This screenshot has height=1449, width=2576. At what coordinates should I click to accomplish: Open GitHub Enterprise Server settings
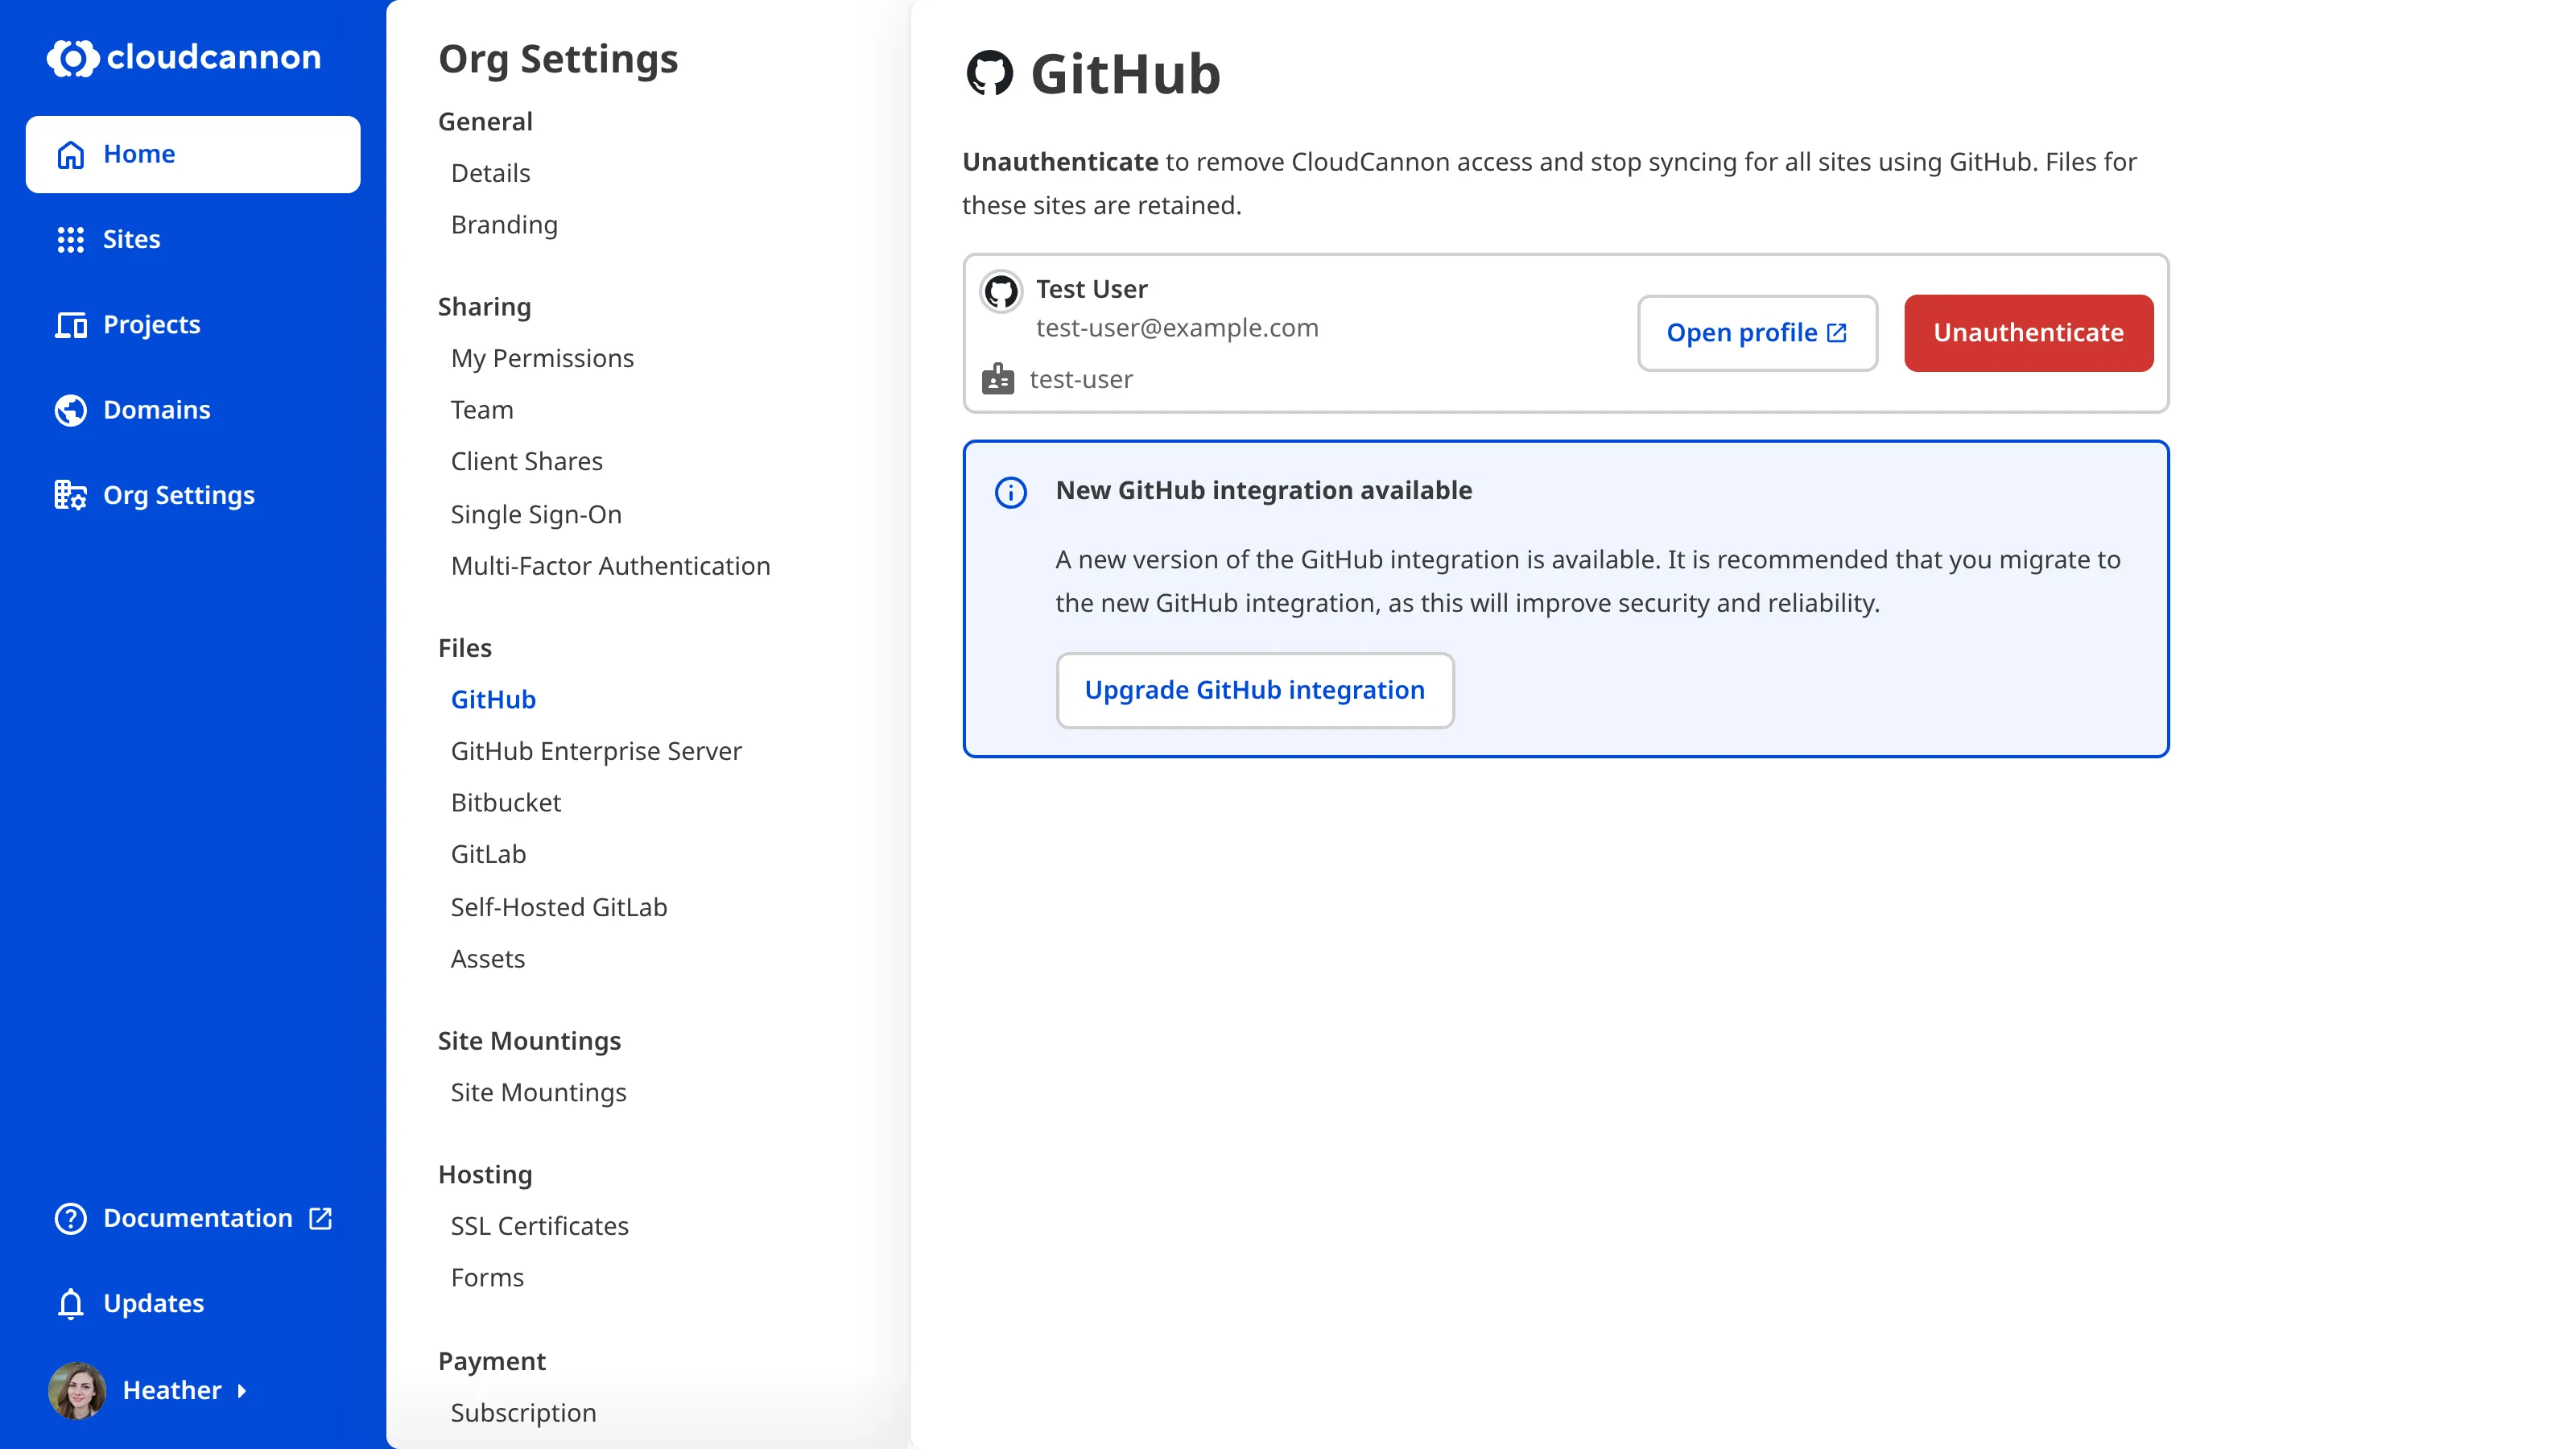[596, 751]
